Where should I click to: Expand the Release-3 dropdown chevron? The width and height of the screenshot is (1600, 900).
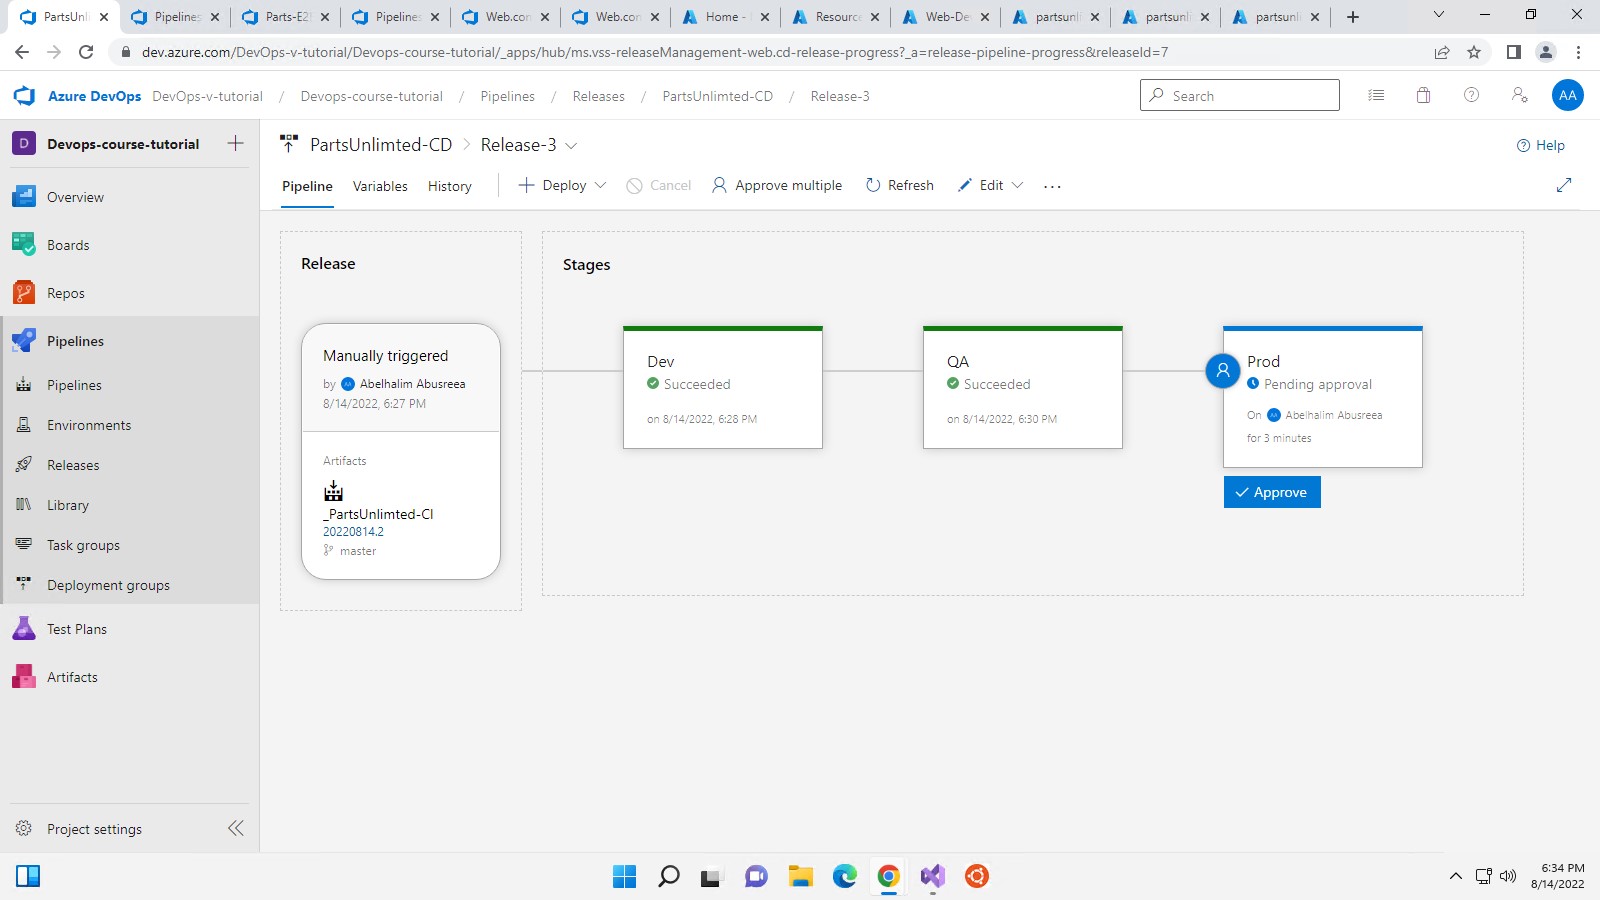[x=571, y=145]
